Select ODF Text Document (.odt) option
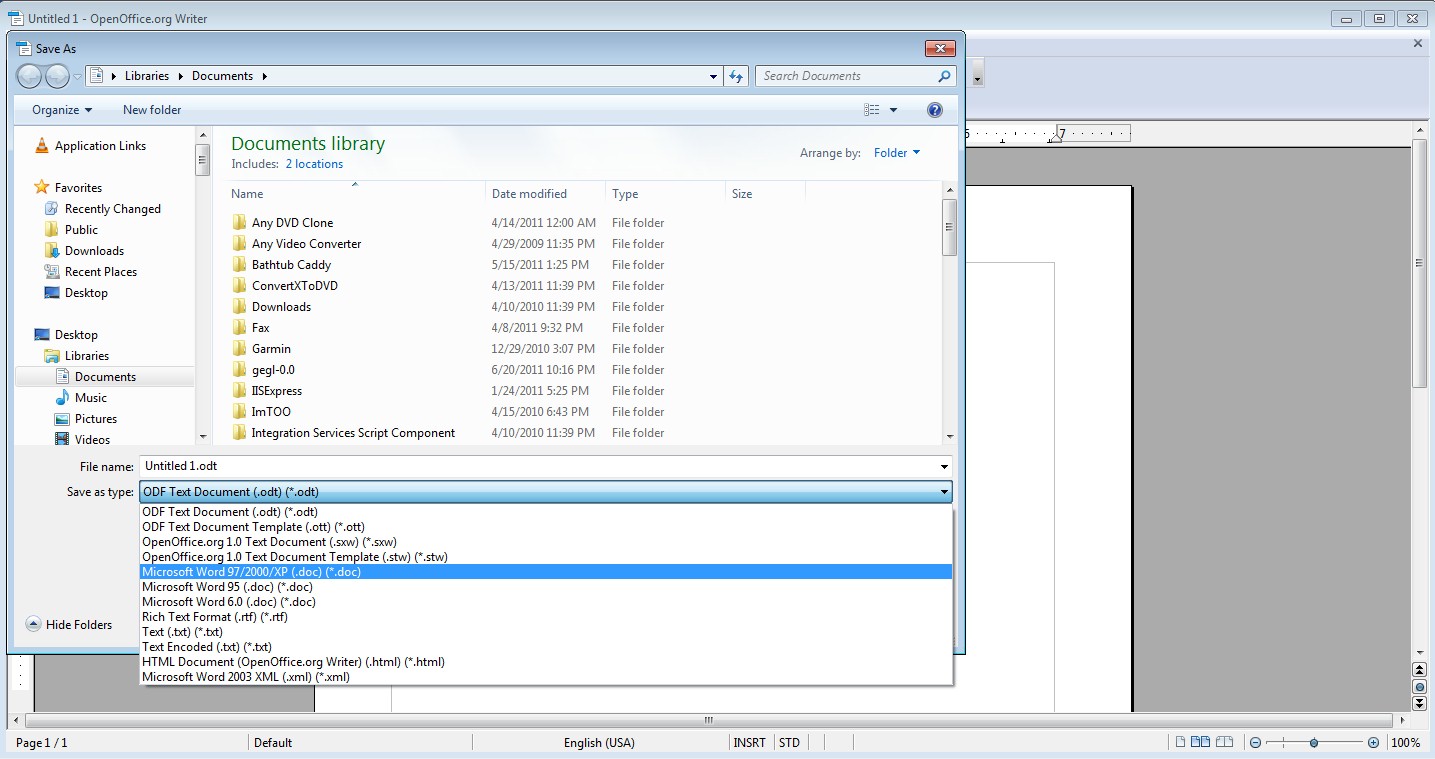 pos(546,512)
